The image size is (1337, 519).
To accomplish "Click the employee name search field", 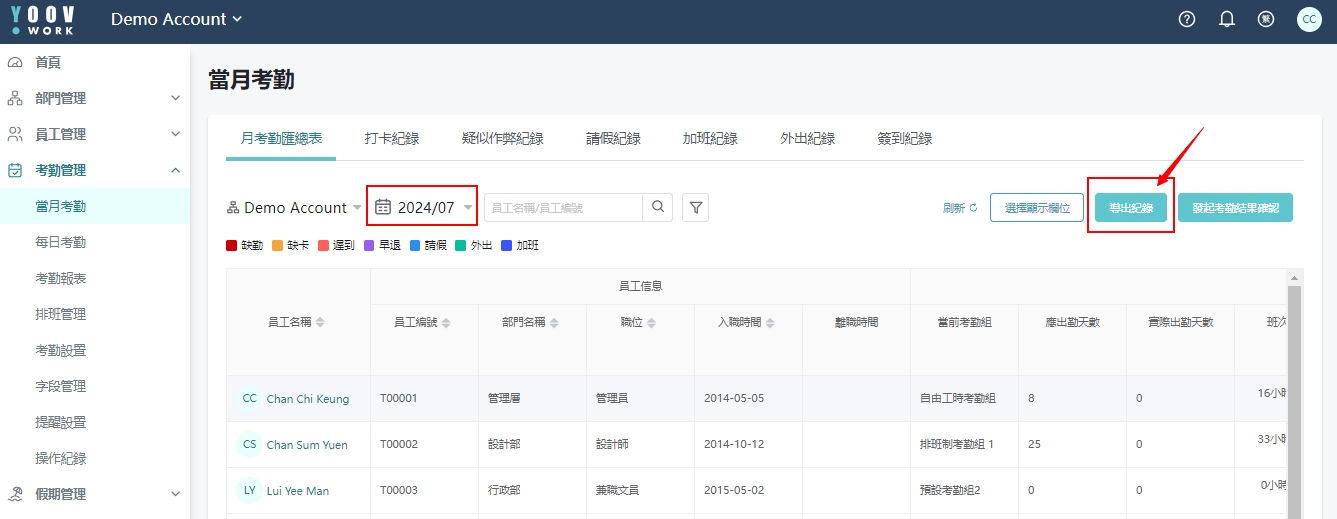I will click(563, 208).
